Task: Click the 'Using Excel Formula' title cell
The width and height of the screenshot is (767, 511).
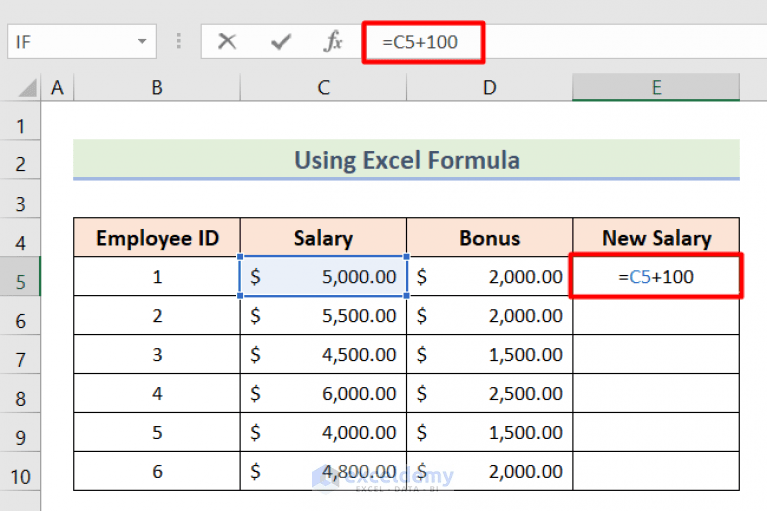Action: pyautogui.click(x=406, y=160)
